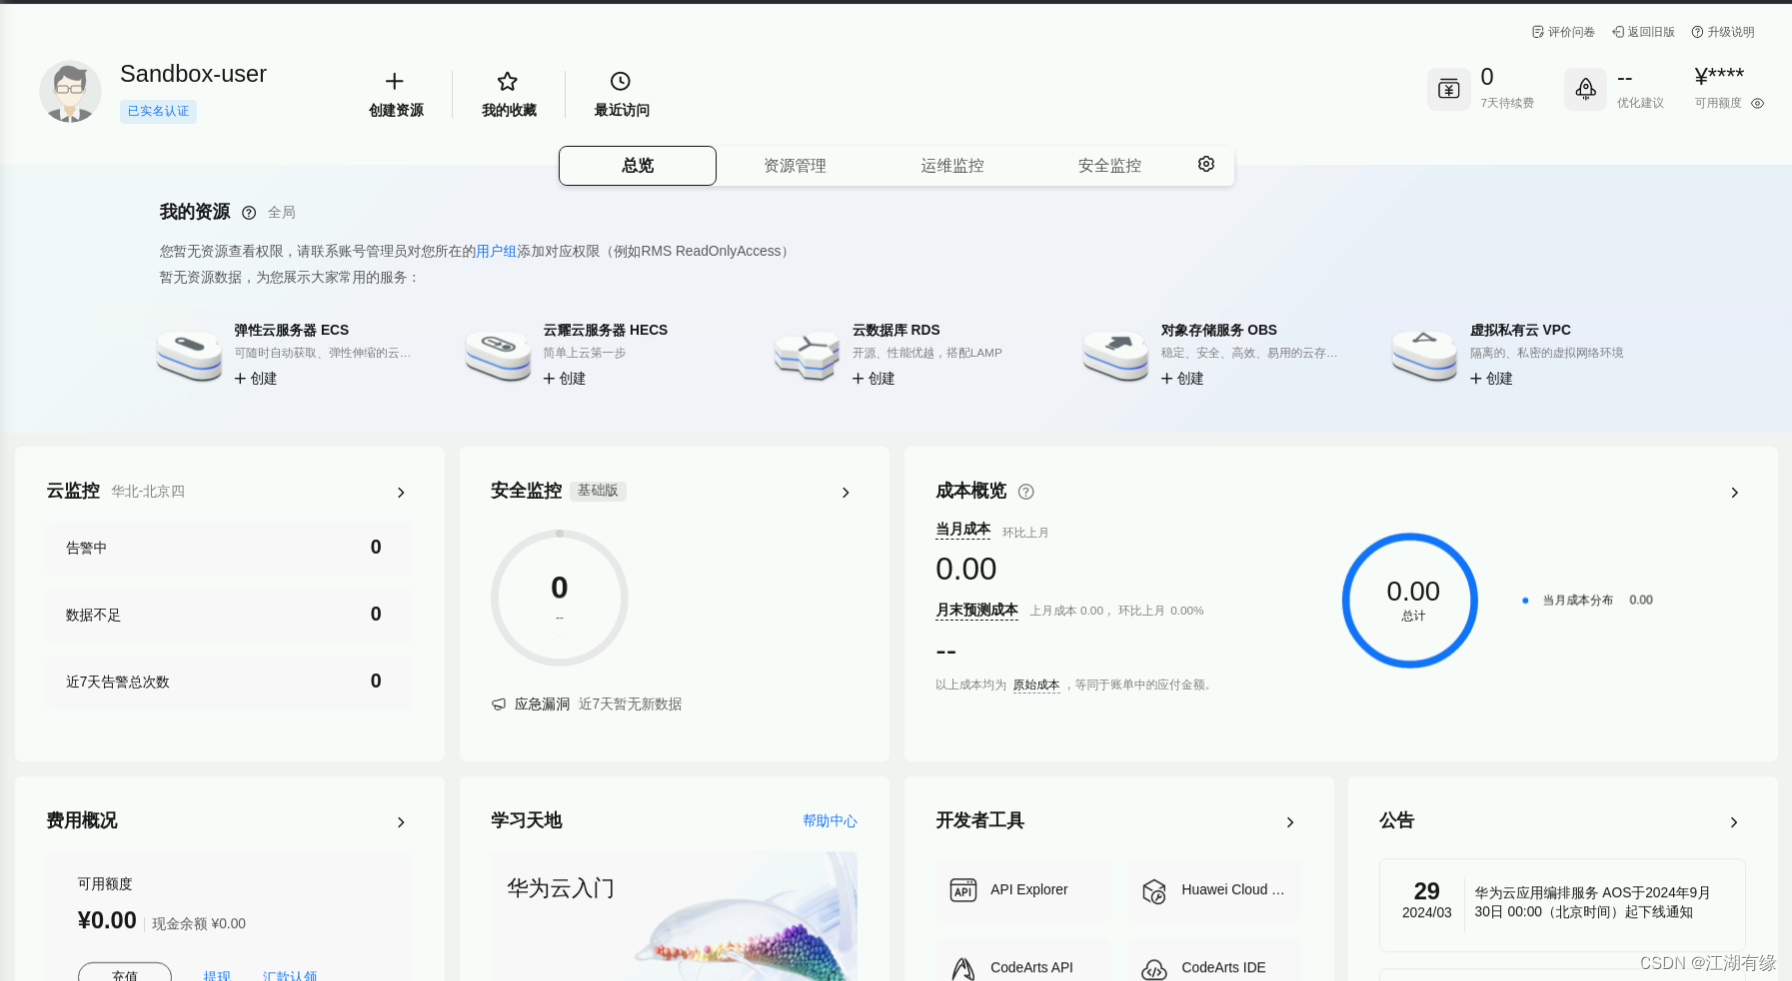1792x981 pixels.
Task: Open 我的收藏 star icon
Action: [x=508, y=81]
